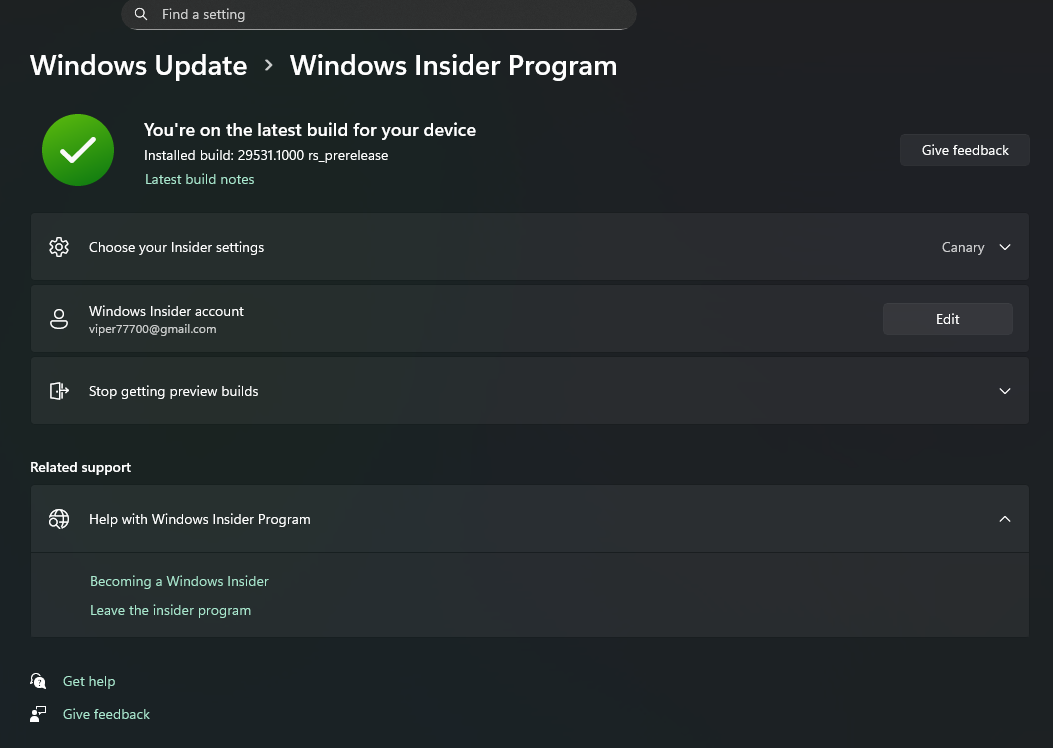Open Leave the insider program link

tap(171, 610)
